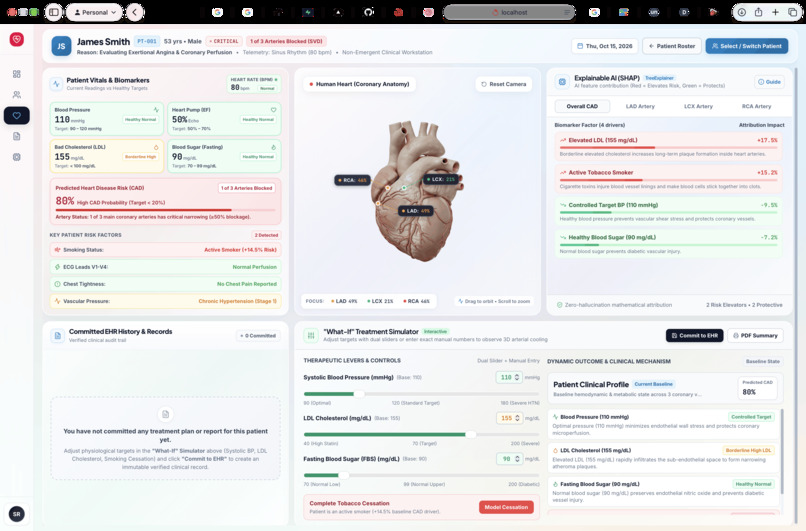This screenshot has height=531, width=806.
Task: Click the Elevated LDL (155 mg/dL) factor
Action: tap(668, 147)
